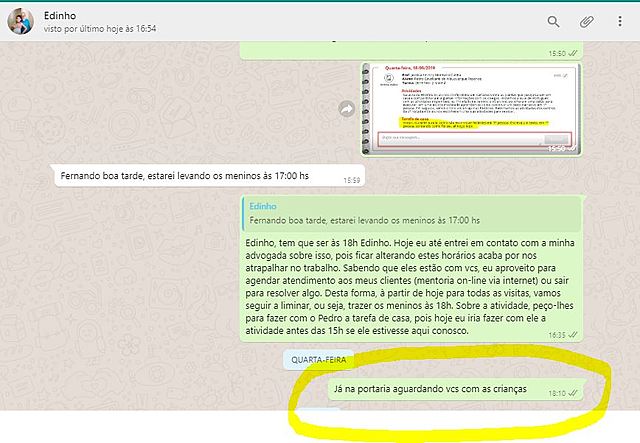Click the long message starting 'Edinho, tem que ser às 18h'
The height and width of the screenshot is (443, 640).
tap(409, 287)
